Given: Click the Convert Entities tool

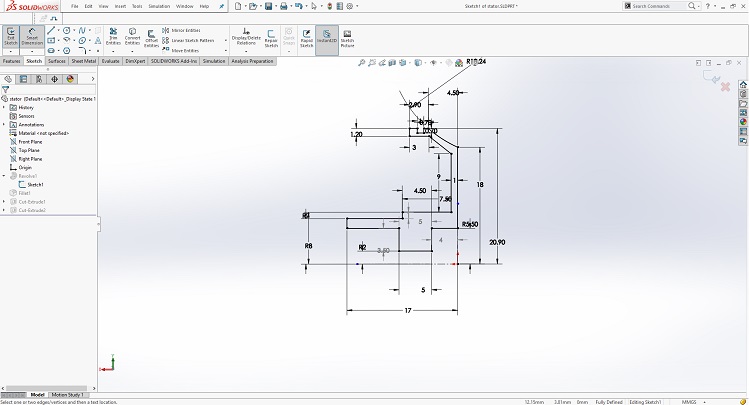Looking at the screenshot, I should click(x=132, y=36).
